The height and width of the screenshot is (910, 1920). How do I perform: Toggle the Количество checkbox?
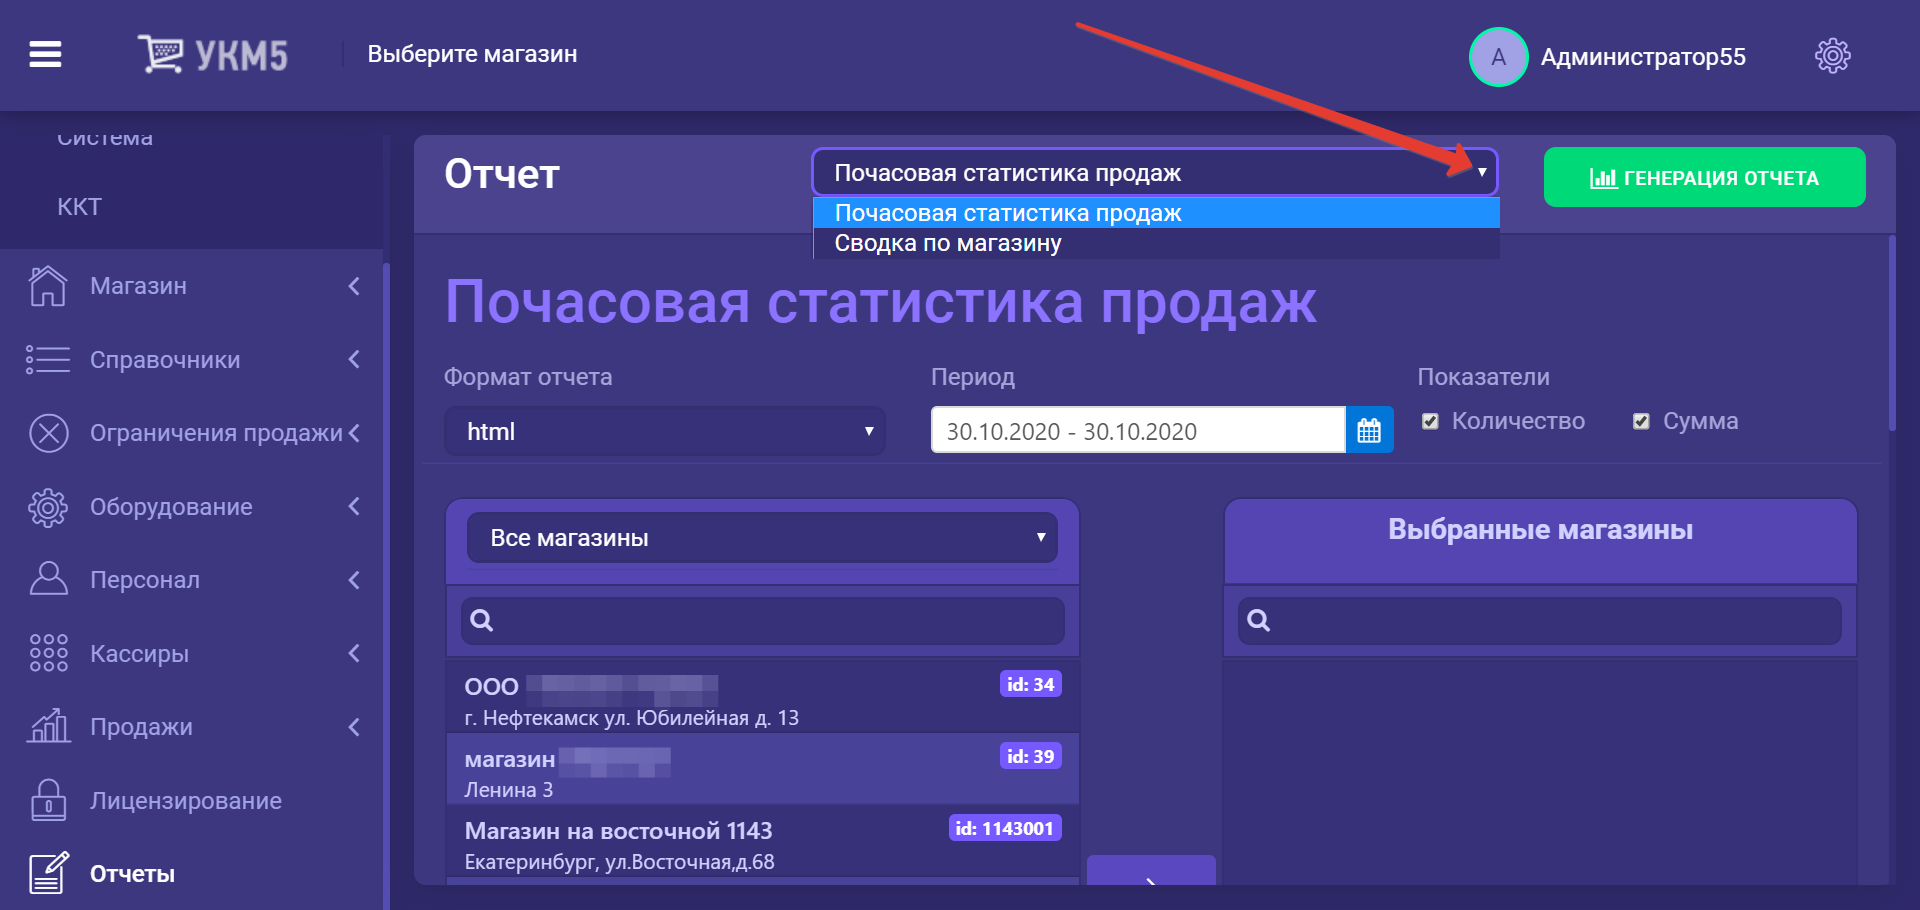point(1430,421)
